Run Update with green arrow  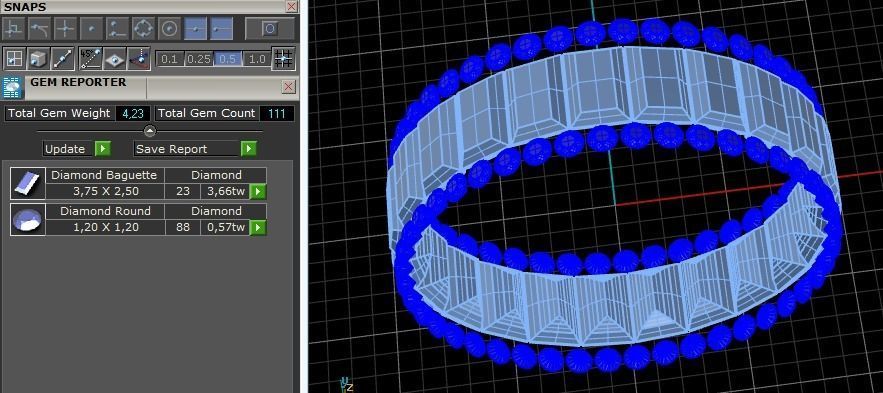[x=102, y=149]
